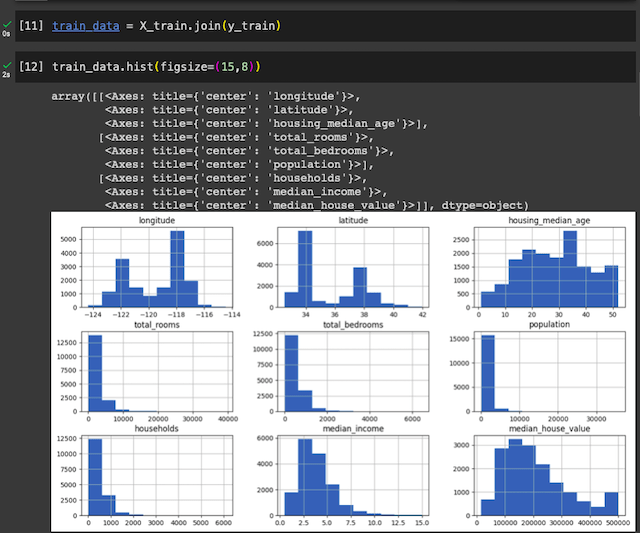640x533 pixels.
Task: Click the housing_median_age histogram title
Action: point(549,220)
